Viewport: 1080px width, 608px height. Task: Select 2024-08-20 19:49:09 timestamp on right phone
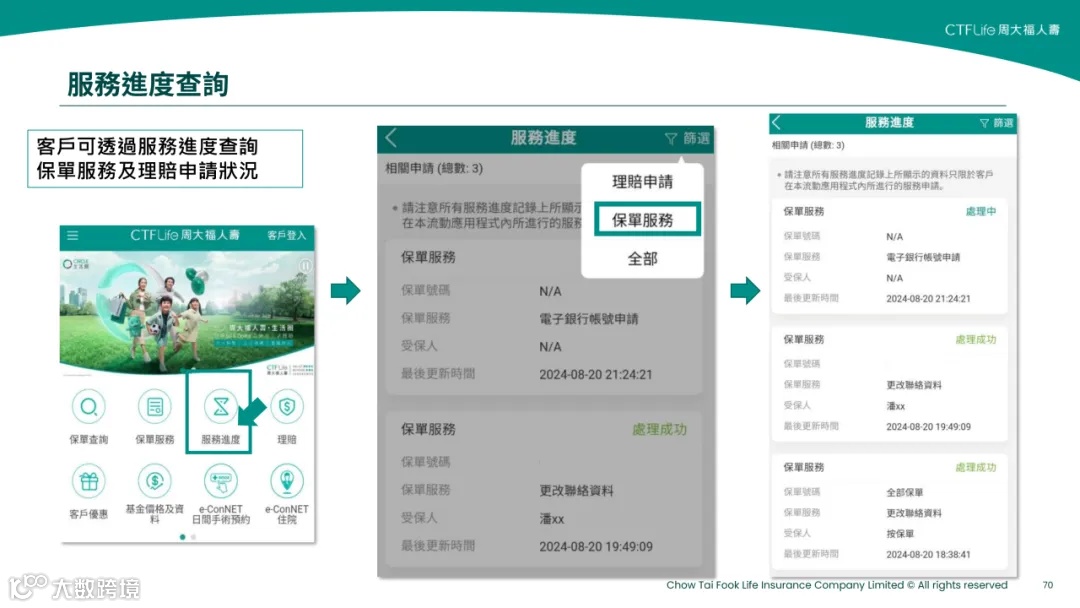(928, 427)
